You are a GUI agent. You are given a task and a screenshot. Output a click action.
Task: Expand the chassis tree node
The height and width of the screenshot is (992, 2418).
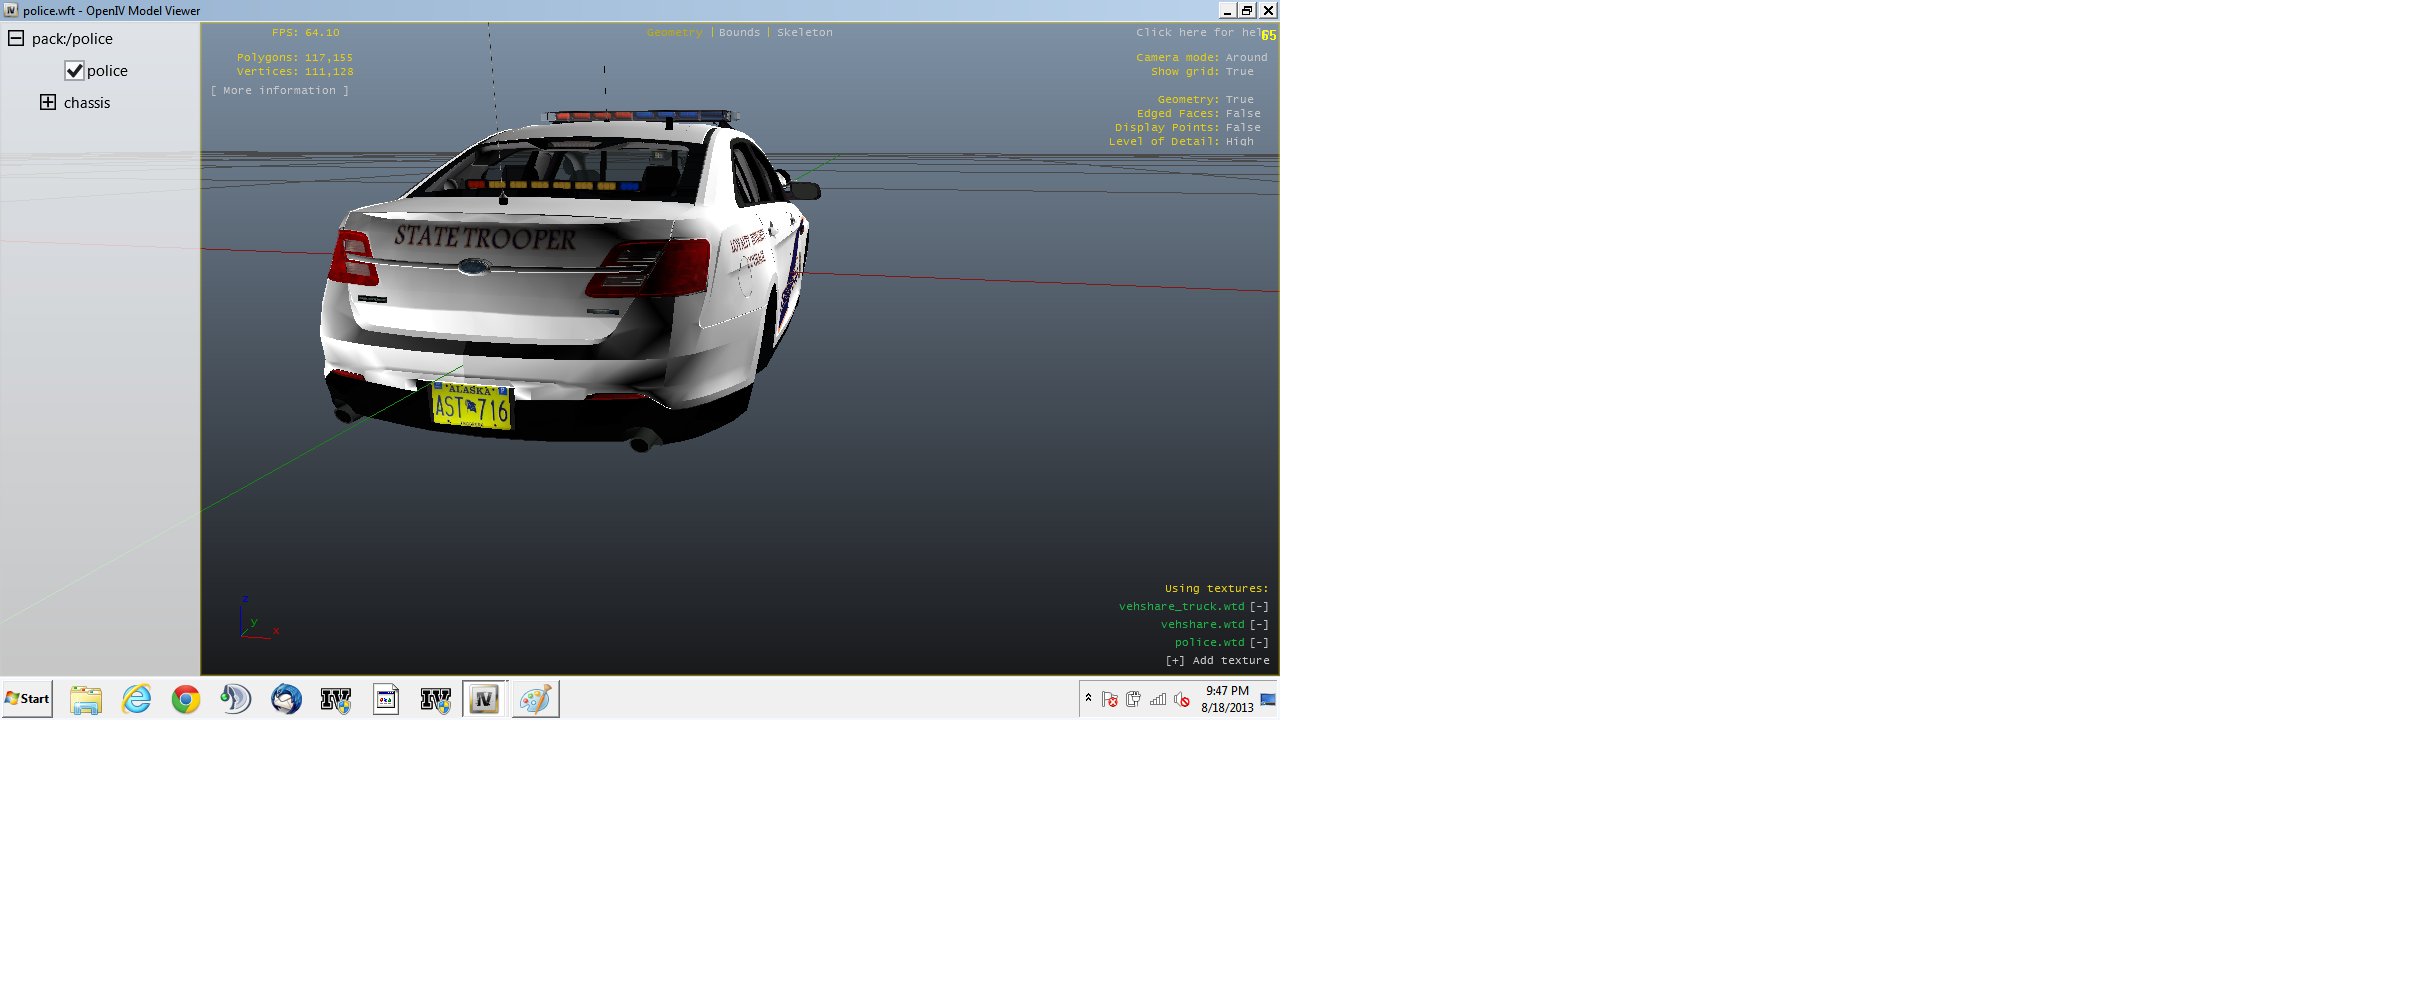48,103
